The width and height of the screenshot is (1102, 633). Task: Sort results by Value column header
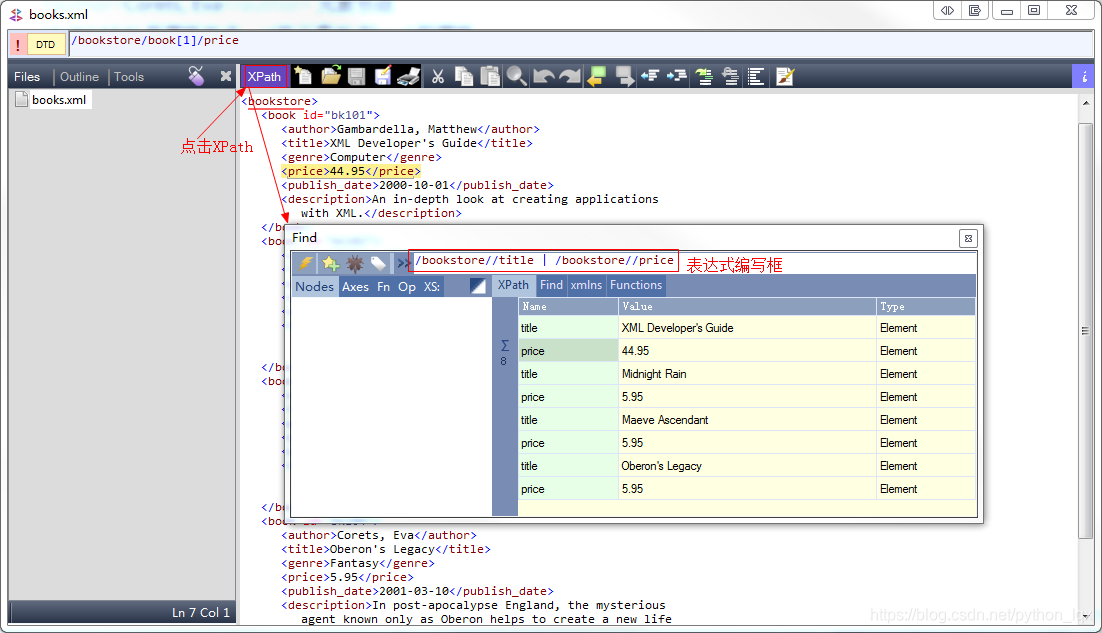point(748,306)
